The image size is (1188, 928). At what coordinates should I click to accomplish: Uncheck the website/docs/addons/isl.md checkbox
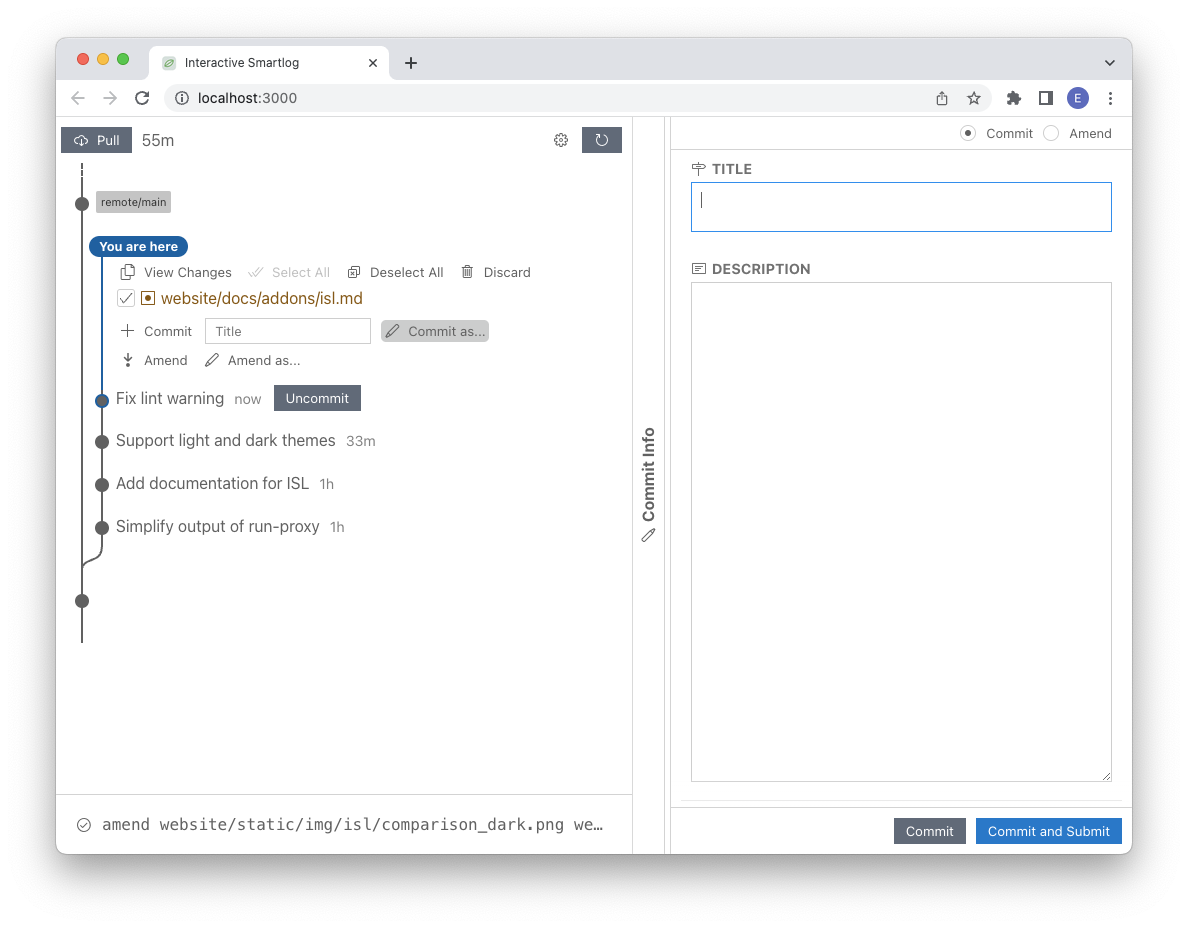pos(125,297)
